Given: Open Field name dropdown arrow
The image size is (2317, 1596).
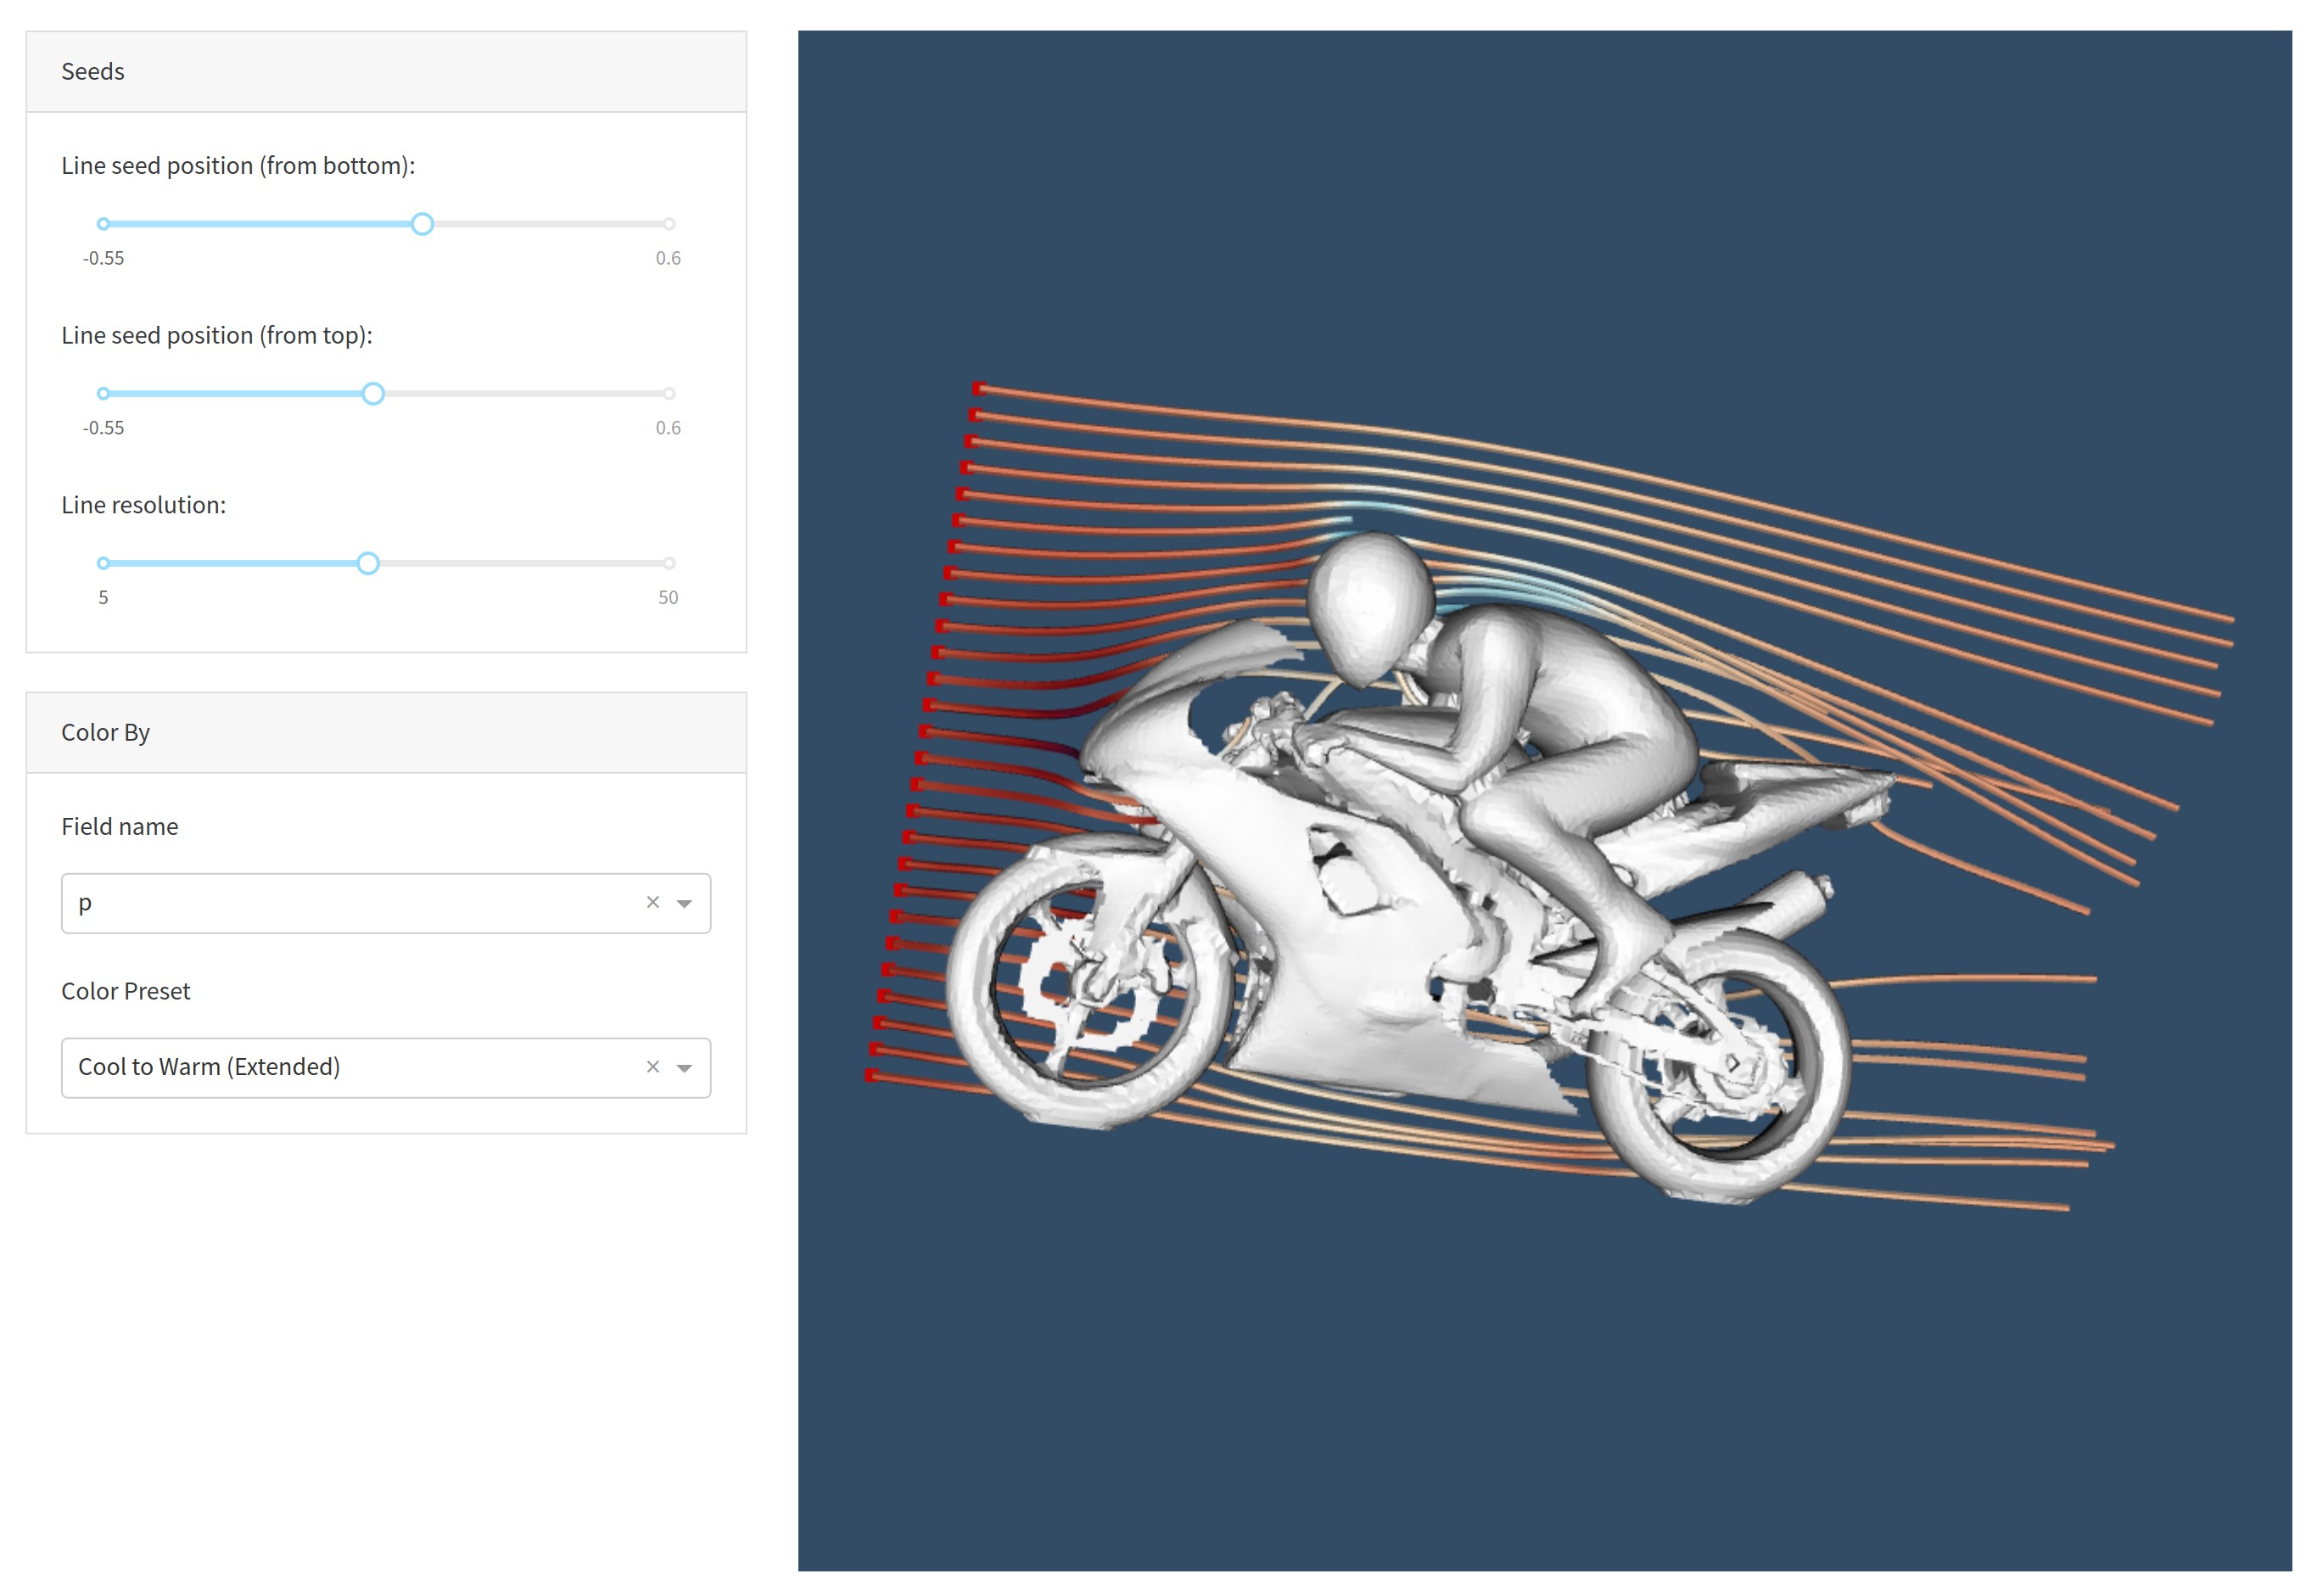Looking at the screenshot, I should coord(684,903).
